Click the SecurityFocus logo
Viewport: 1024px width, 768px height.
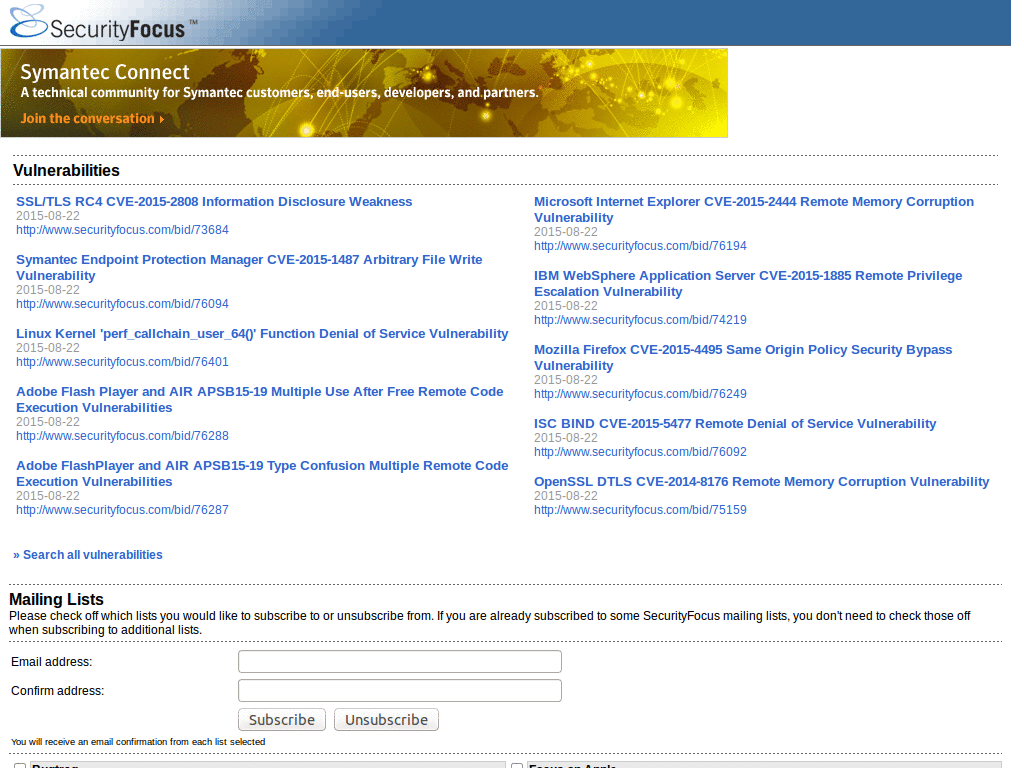click(x=104, y=22)
